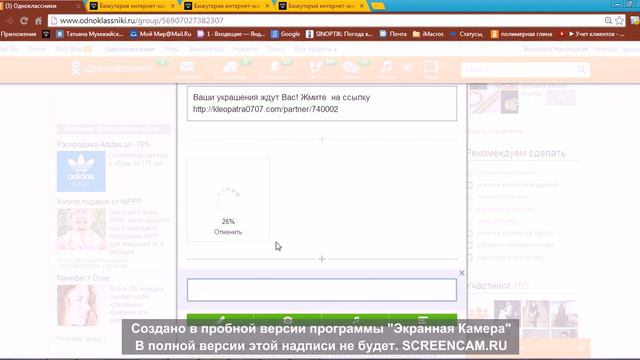Open the Приложения apps bookmark

[x=19, y=34]
